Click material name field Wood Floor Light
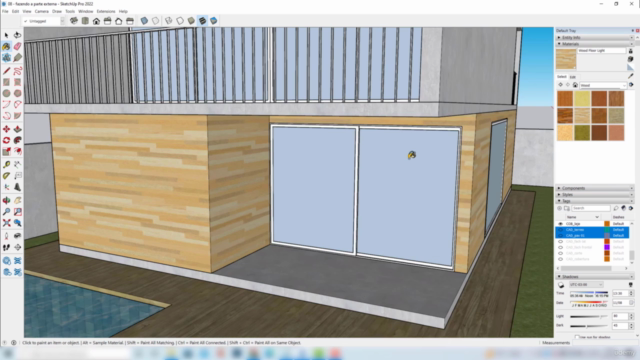Screen dimensions: 640x360 point(601,51)
